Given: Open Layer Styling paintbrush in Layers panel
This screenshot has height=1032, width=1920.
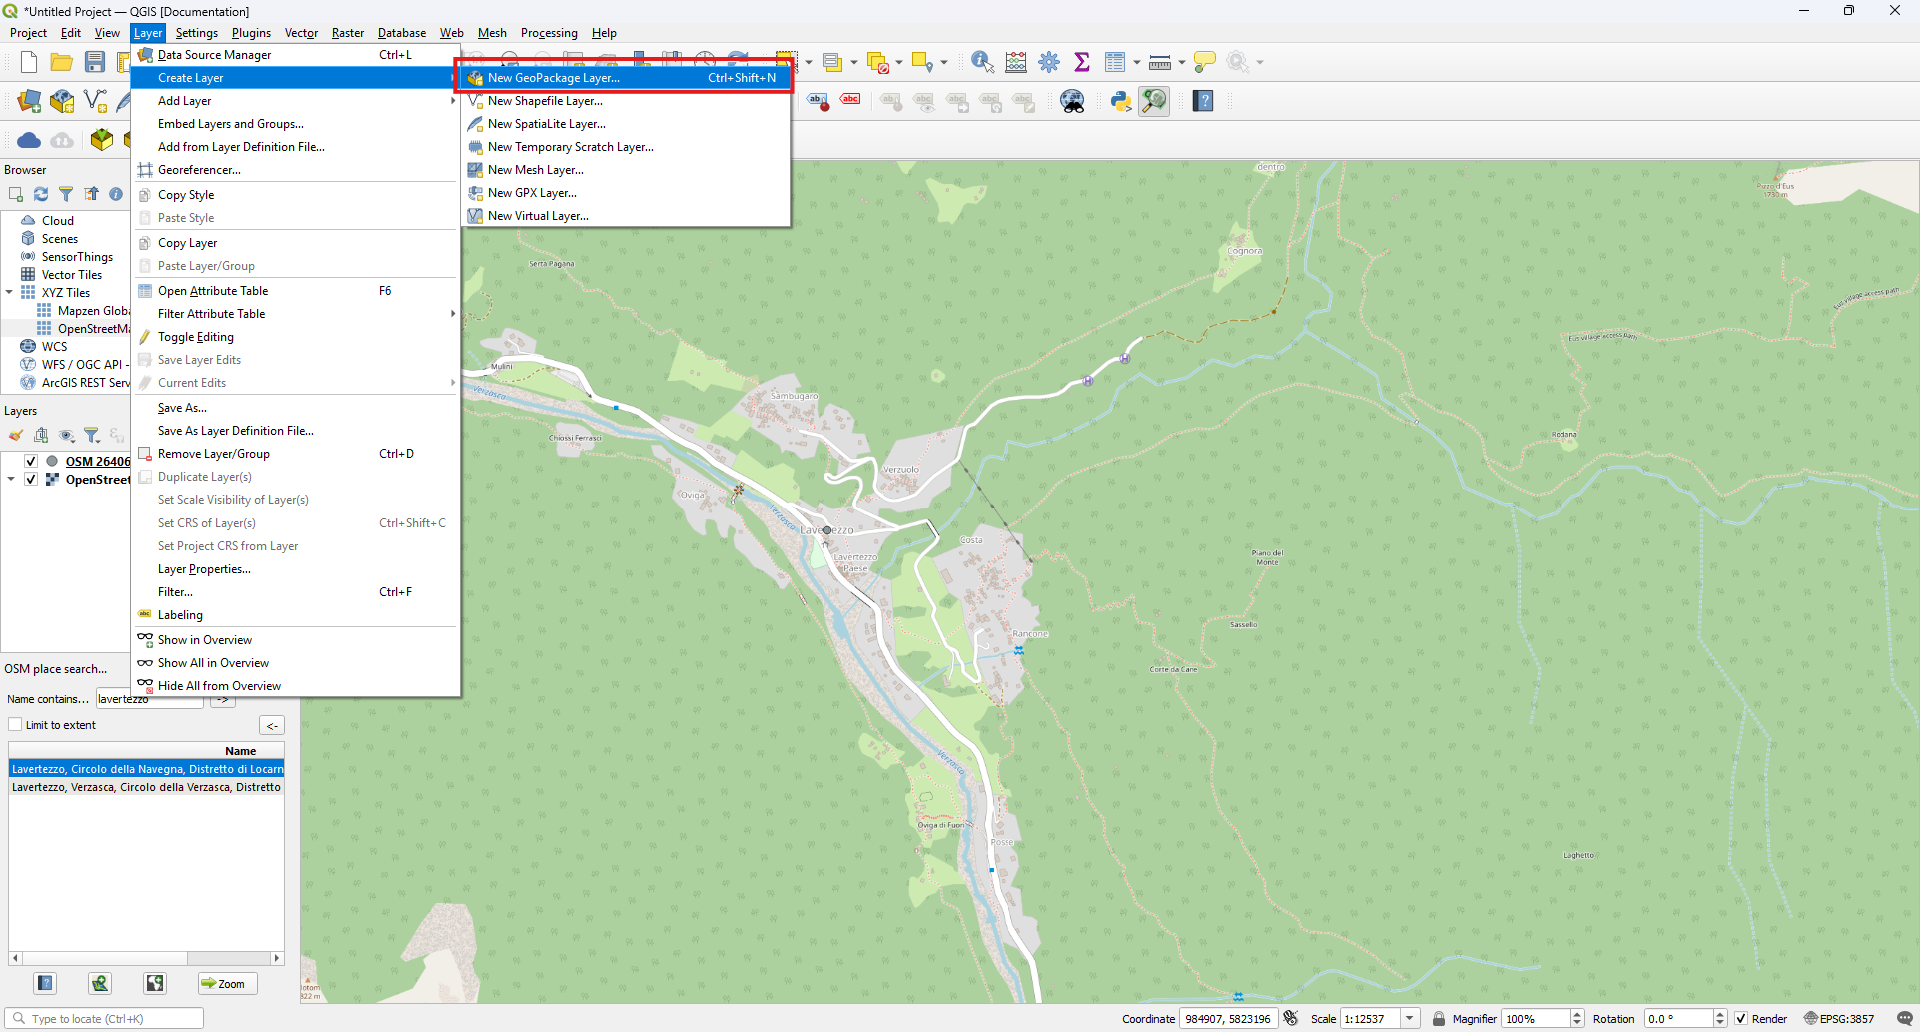Looking at the screenshot, I should (16, 435).
